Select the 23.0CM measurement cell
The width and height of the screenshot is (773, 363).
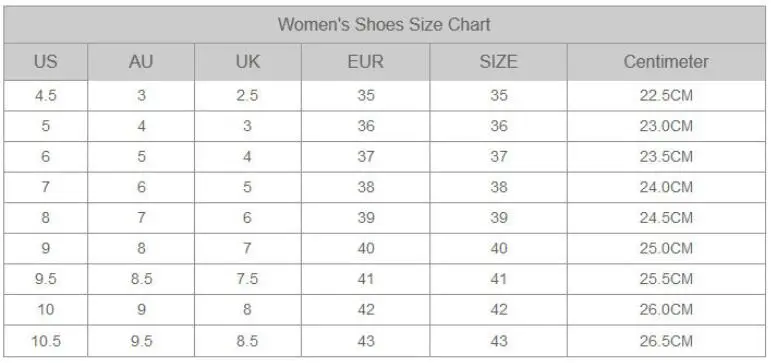coord(666,126)
